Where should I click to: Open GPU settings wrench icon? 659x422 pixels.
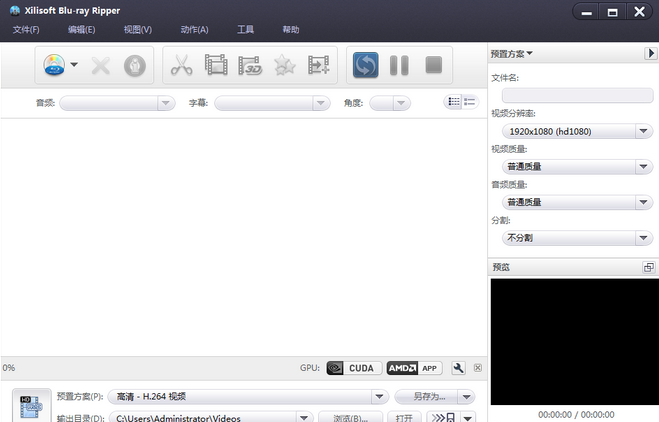pyautogui.click(x=459, y=368)
